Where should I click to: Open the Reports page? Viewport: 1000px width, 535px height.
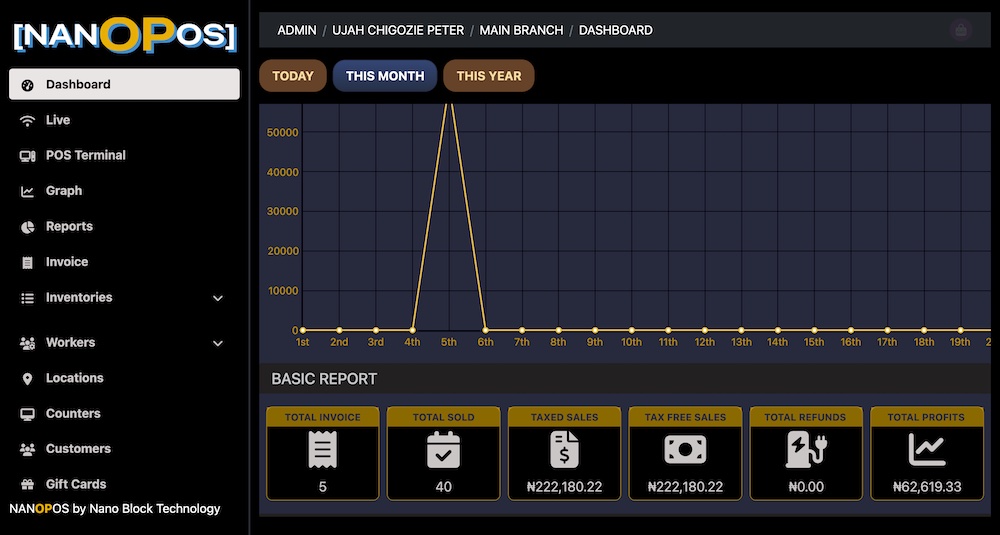124,226
